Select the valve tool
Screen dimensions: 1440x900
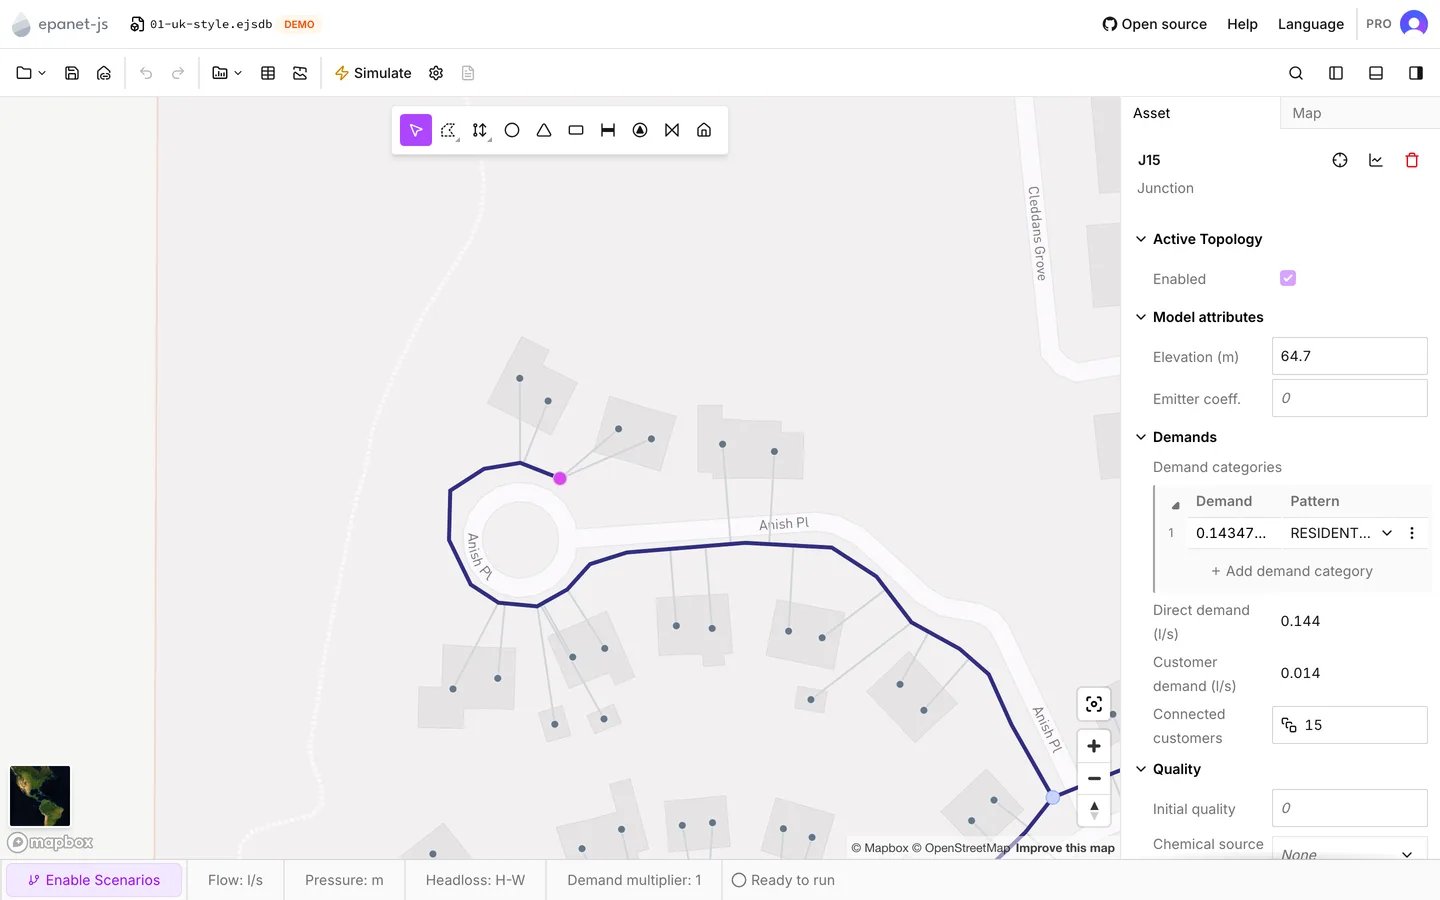(672, 130)
